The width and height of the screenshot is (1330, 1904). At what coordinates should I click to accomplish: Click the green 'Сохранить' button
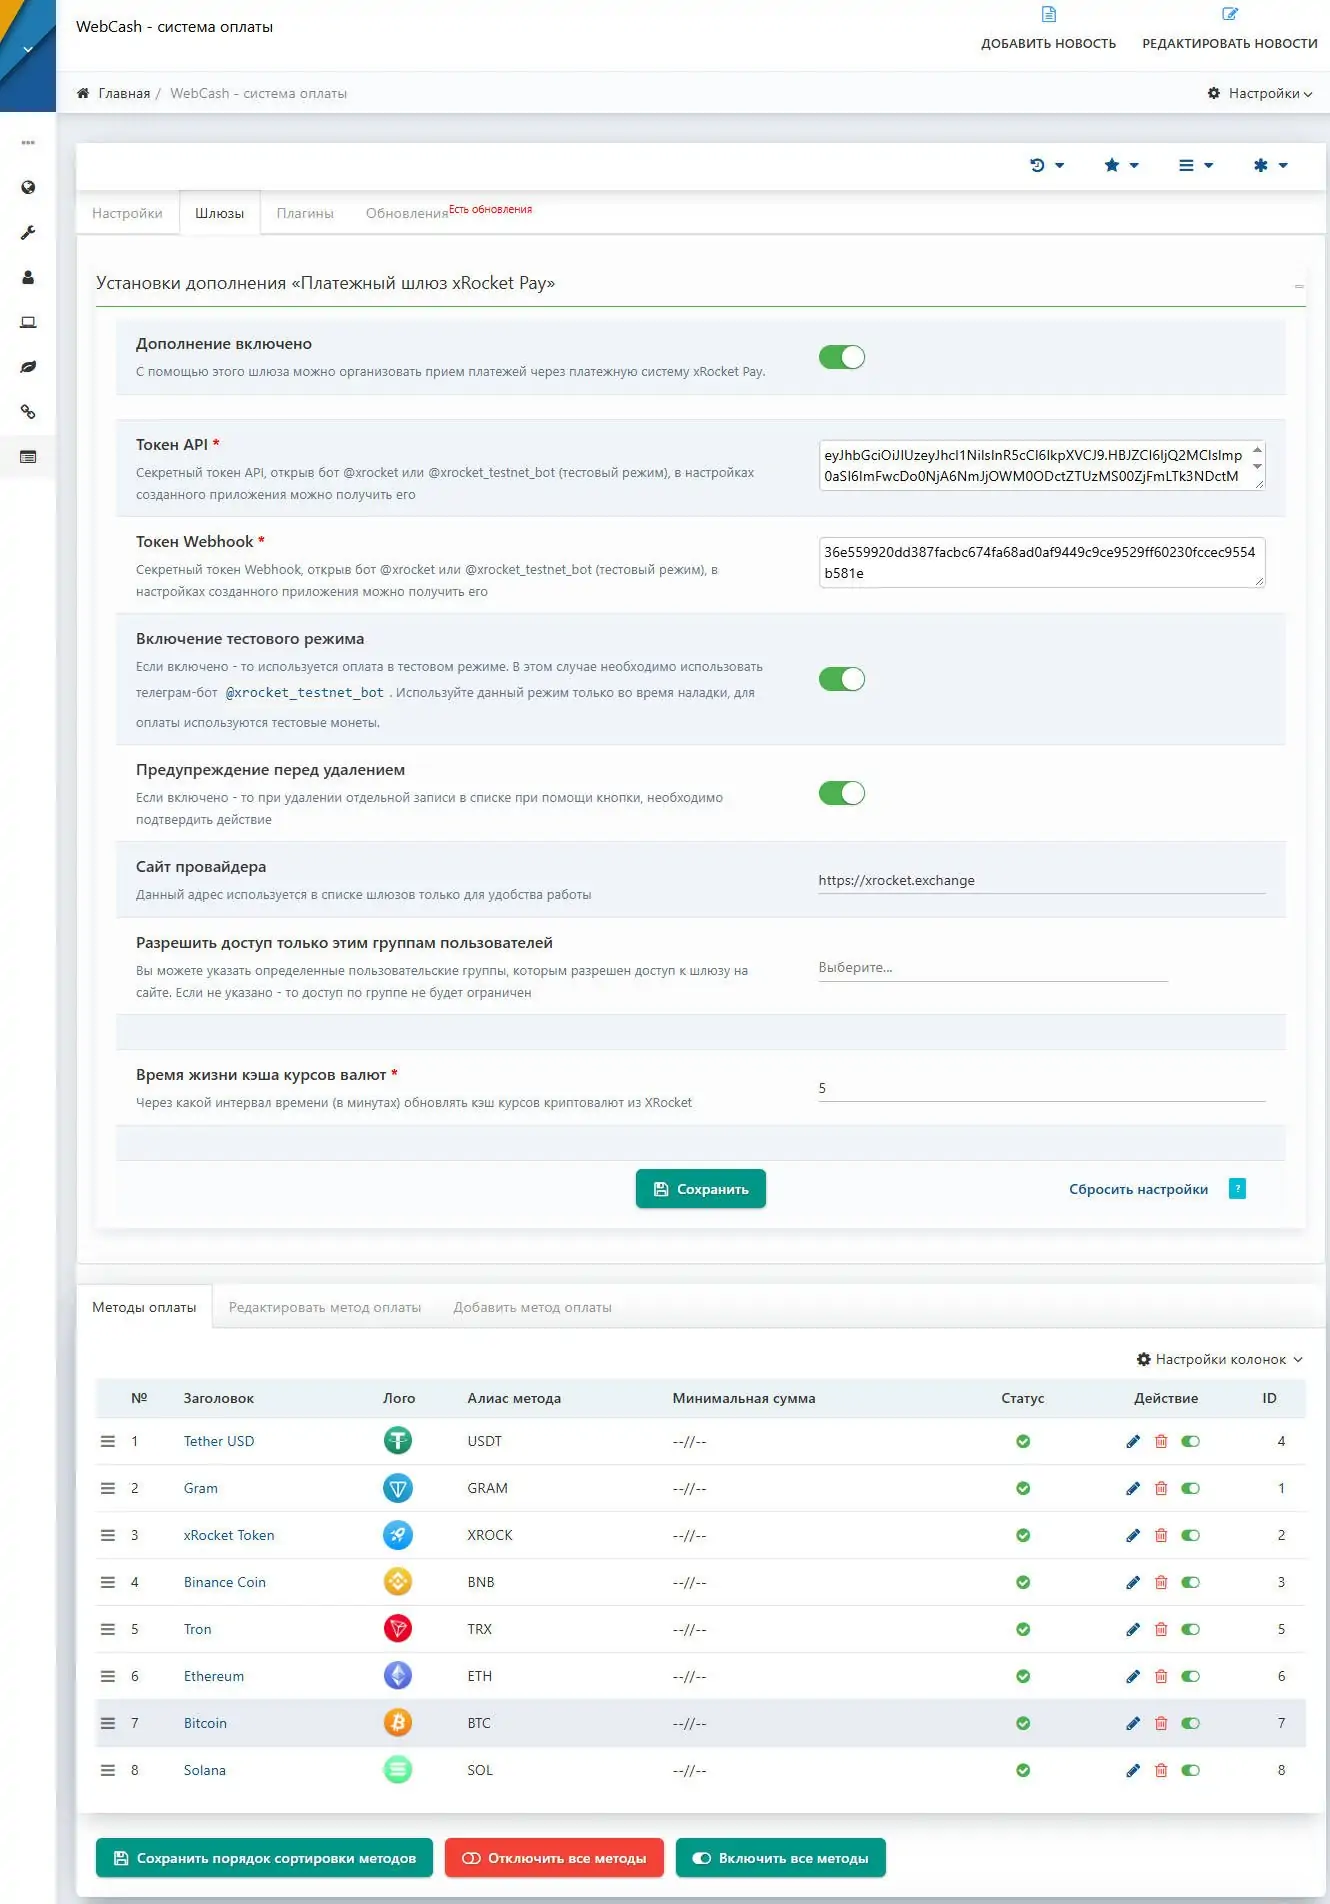tap(701, 1189)
